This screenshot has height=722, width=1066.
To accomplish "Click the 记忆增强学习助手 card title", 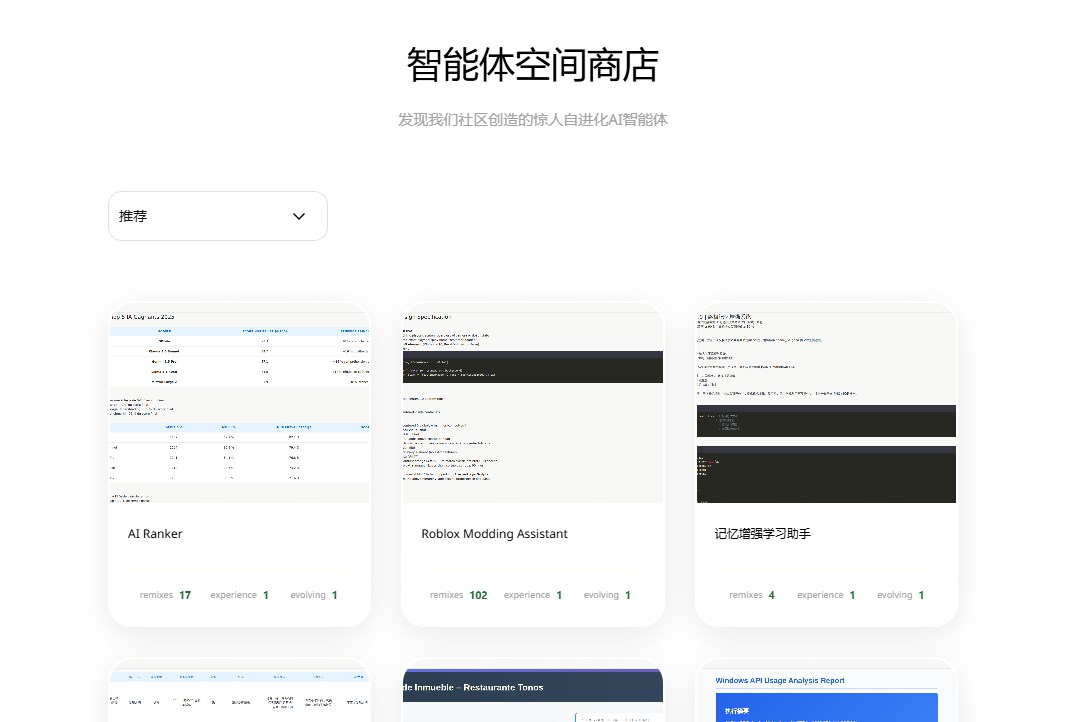I will [x=762, y=534].
